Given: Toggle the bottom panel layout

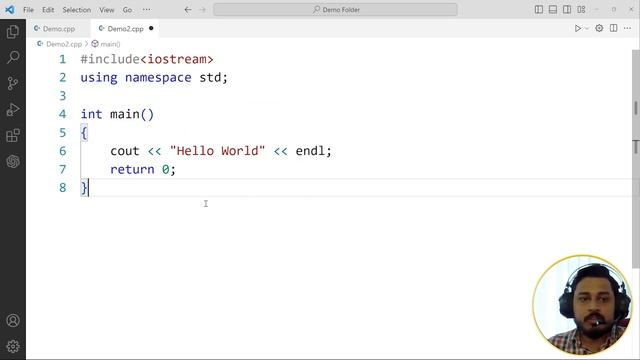Looking at the screenshot, I should coord(553,9).
